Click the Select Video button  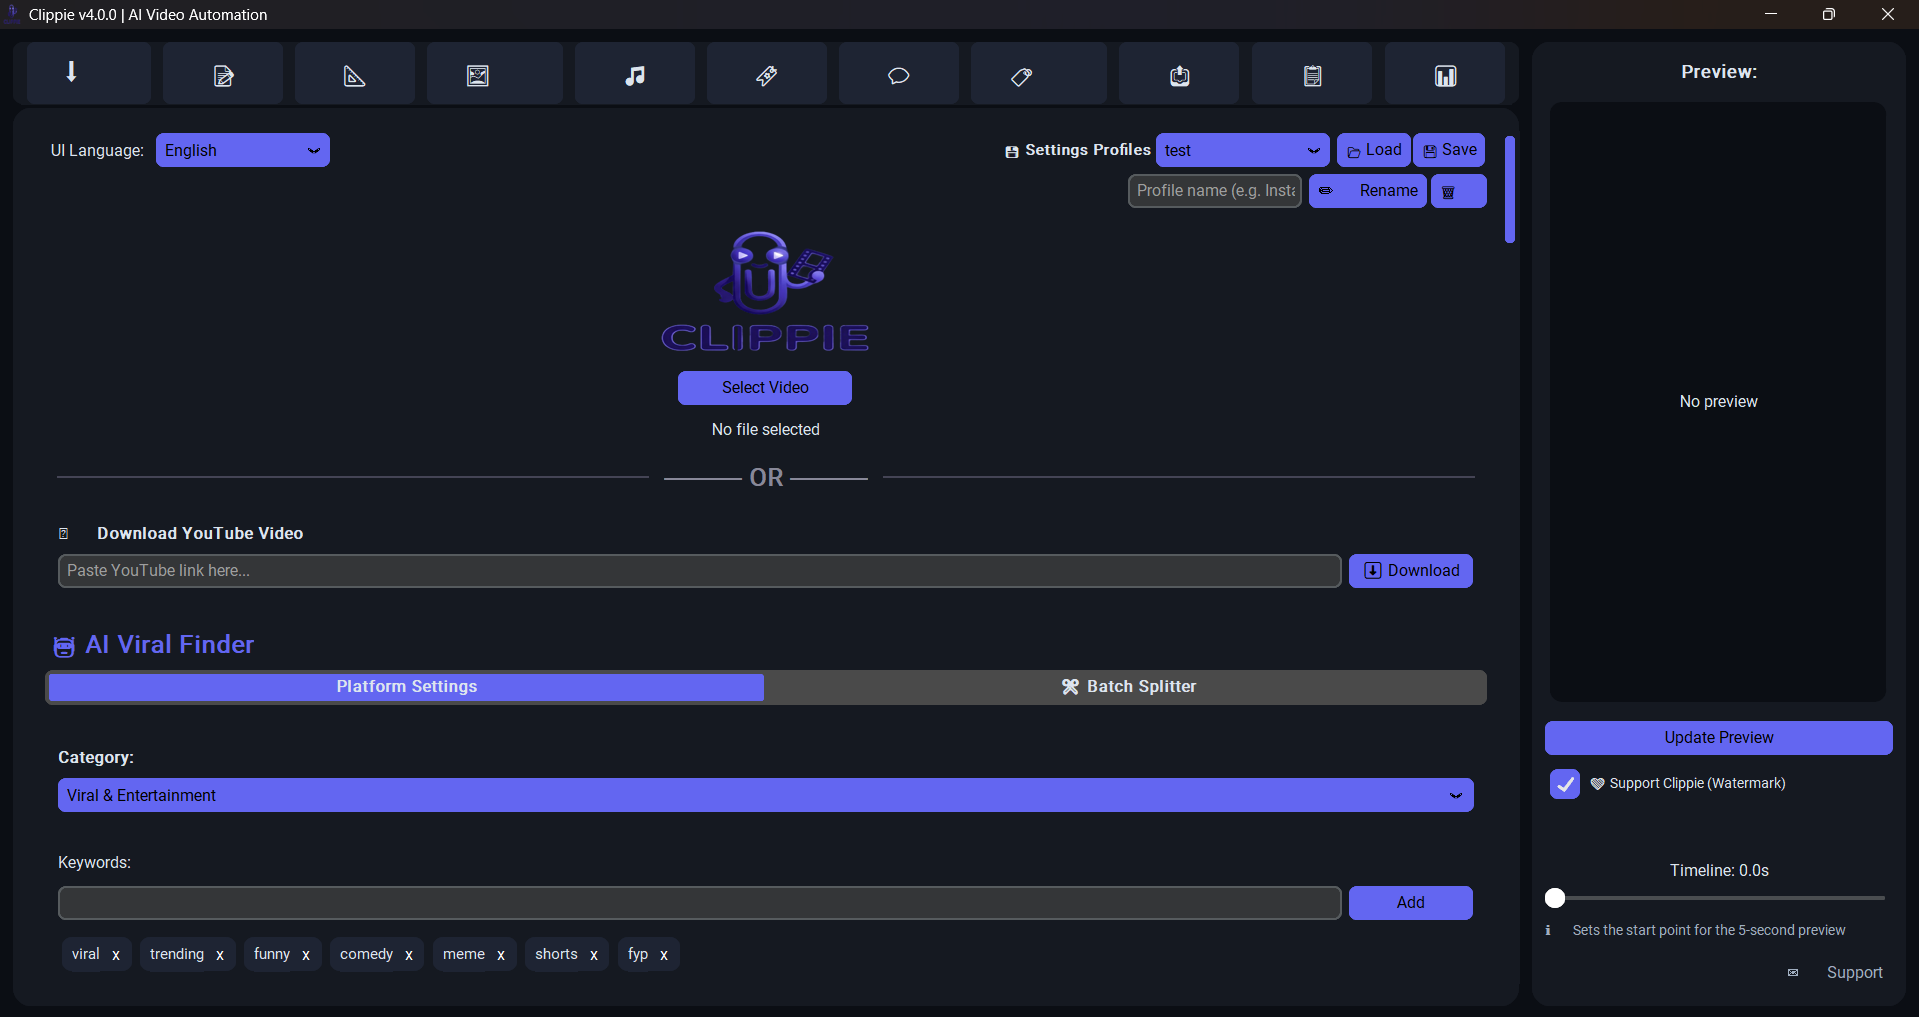(x=765, y=388)
